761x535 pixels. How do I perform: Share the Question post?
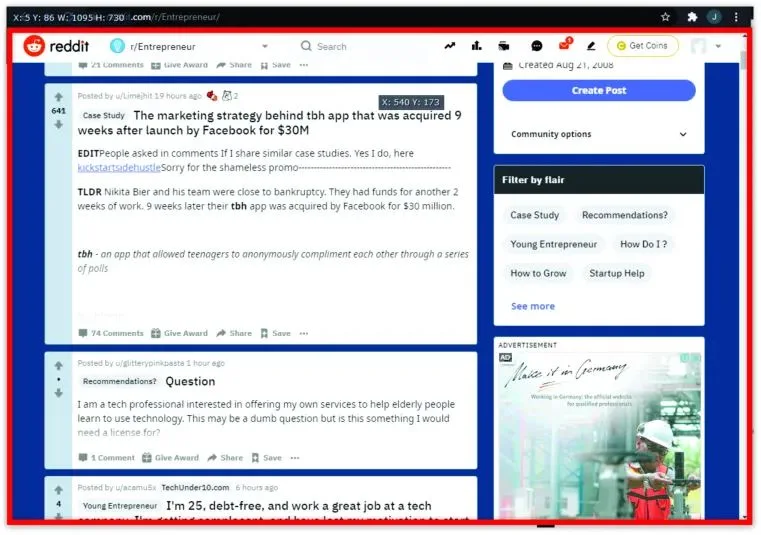225,457
